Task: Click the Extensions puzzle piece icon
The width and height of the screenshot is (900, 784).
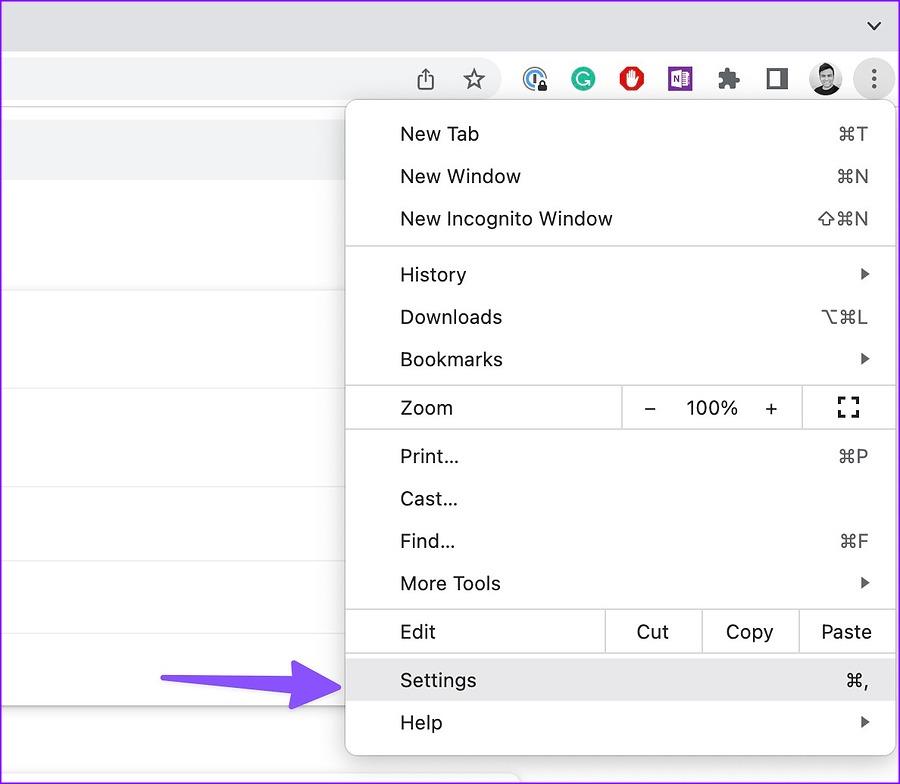Action: click(x=728, y=78)
